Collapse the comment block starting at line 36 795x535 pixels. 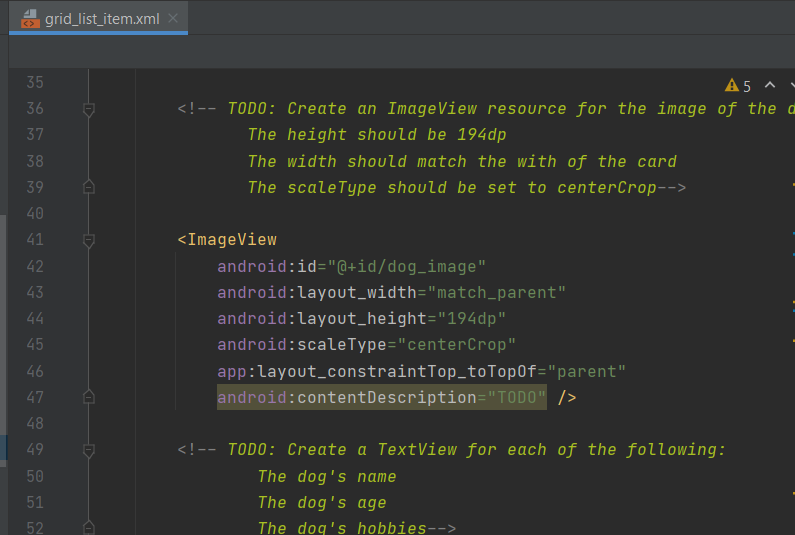tap(89, 109)
